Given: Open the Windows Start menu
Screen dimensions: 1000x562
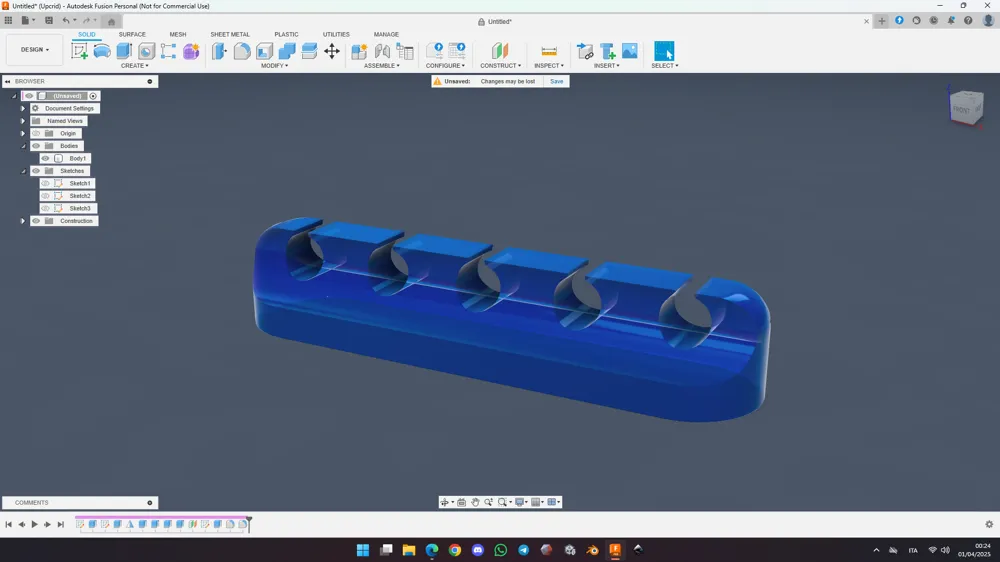Looking at the screenshot, I should coord(363,550).
